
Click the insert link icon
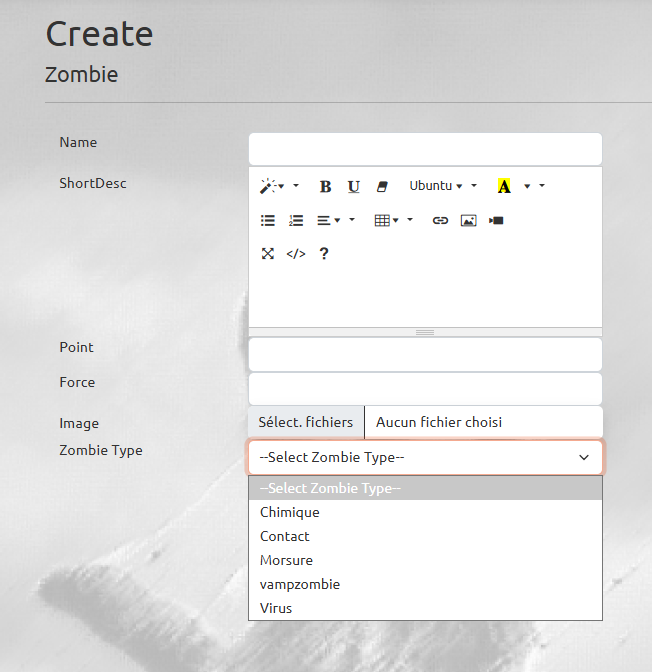(x=440, y=220)
